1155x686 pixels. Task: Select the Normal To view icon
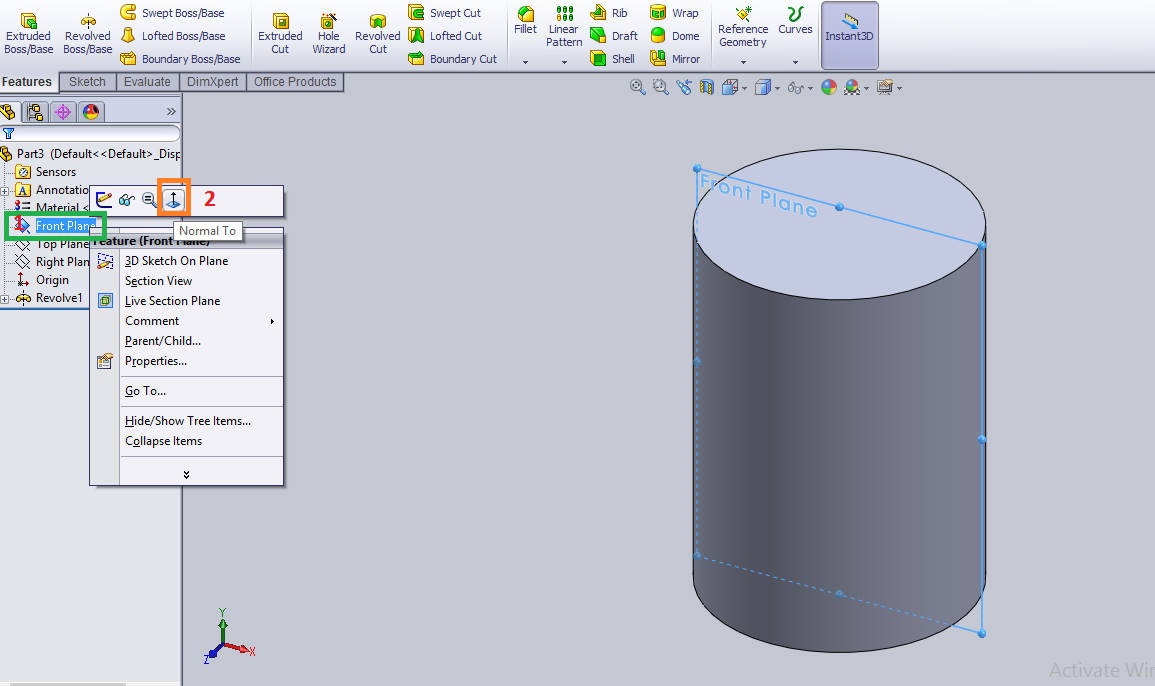pyautogui.click(x=173, y=198)
